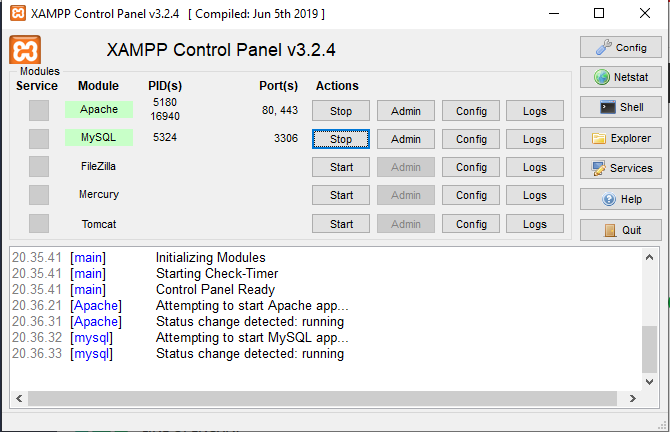Open the Apache Logs menu
Viewport: 670px width, 432px height.
pos(535,111)
